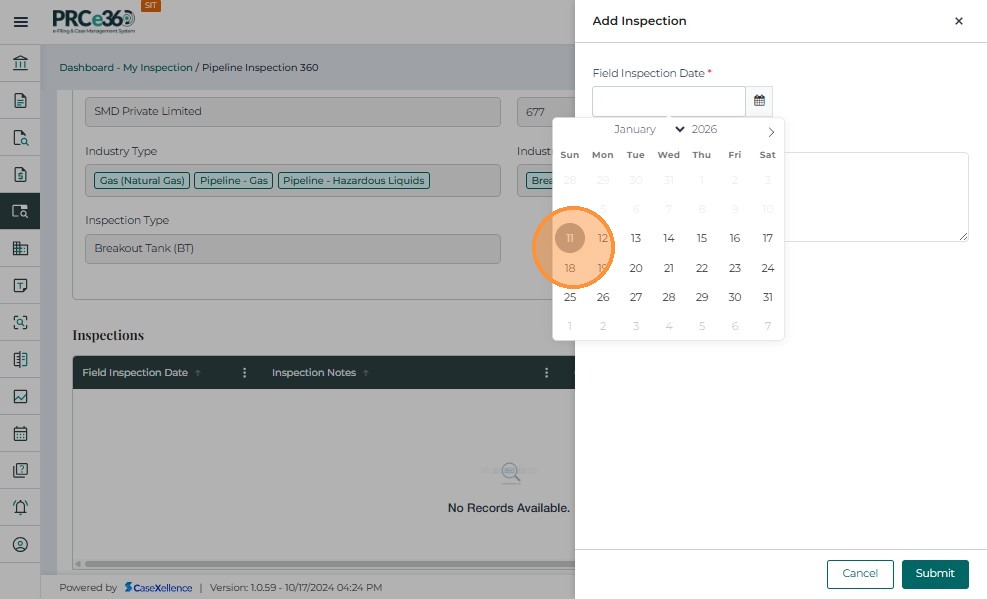987x599 pixels.
Task: Select January 30 in calendar
Action: (x=735, y=297)
